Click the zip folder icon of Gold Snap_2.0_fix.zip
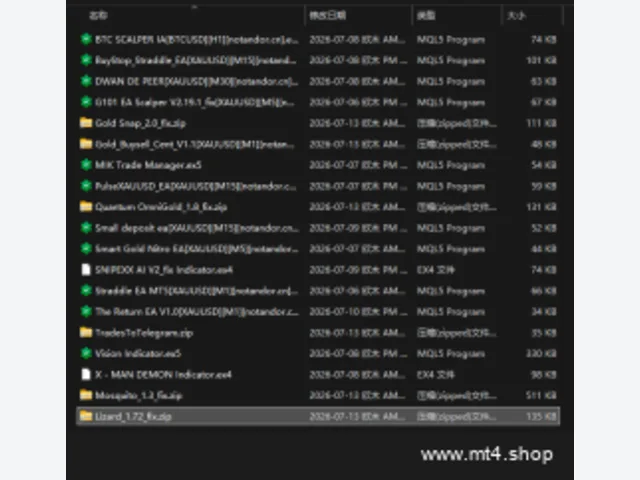 pyautogui.click(x=86, y=123)
